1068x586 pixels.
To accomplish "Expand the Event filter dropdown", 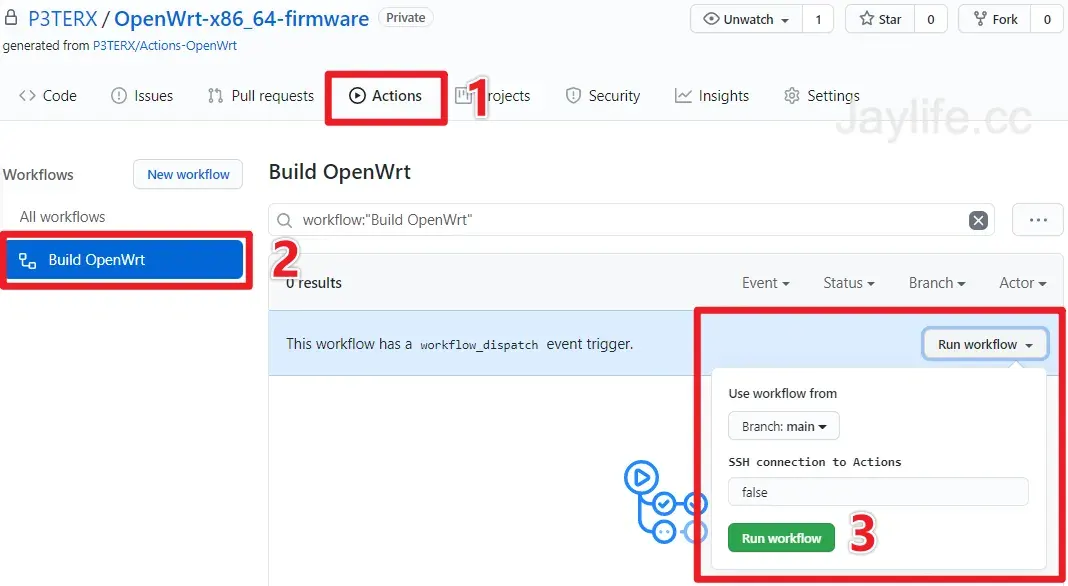I will (765, 283).
